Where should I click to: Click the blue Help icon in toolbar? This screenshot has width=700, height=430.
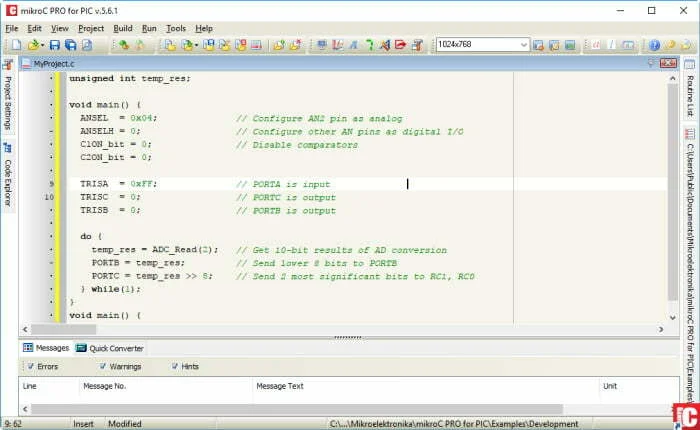click(654, 45)
